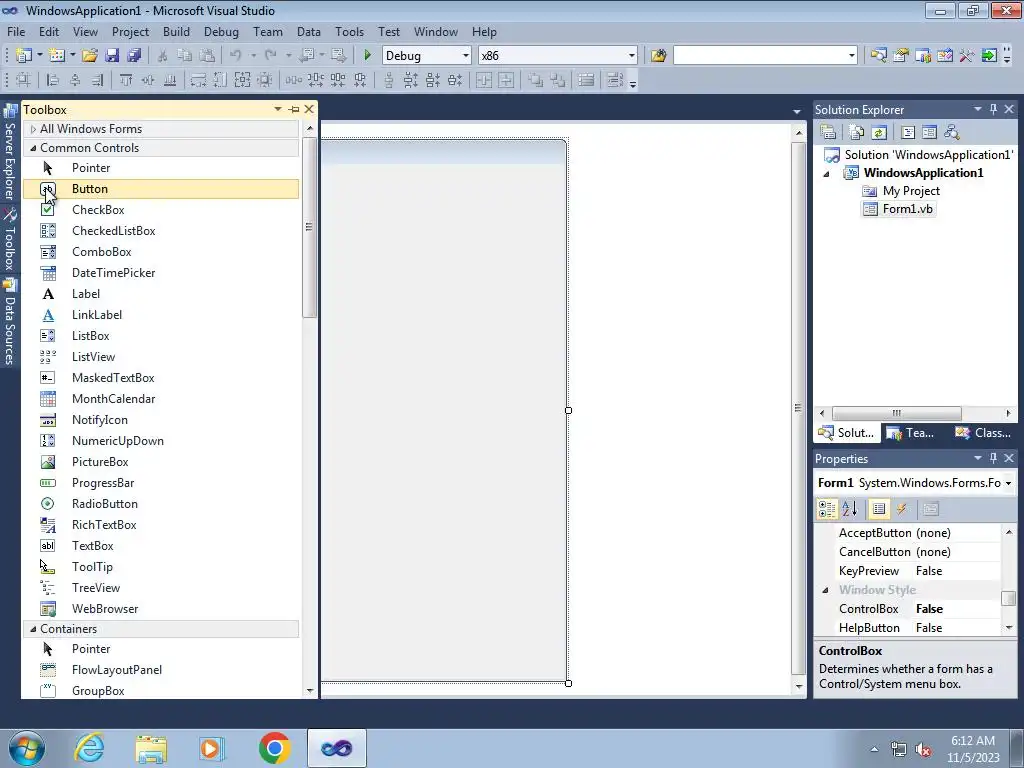Open the Solution Configurations Debug dropdown

pyautogui.click(x=466, y=56)
